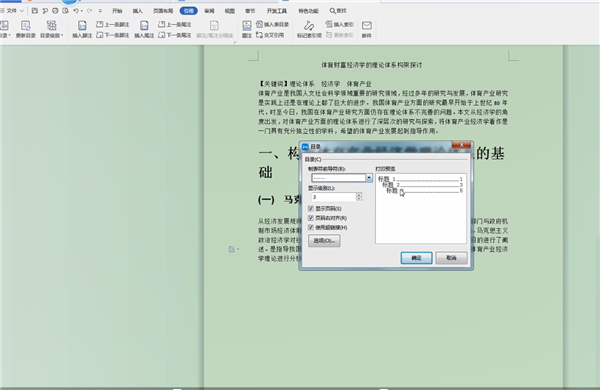Click the 标题 1 preview line
This screenshot has width=600, height=390.
[x=420, y=179]
